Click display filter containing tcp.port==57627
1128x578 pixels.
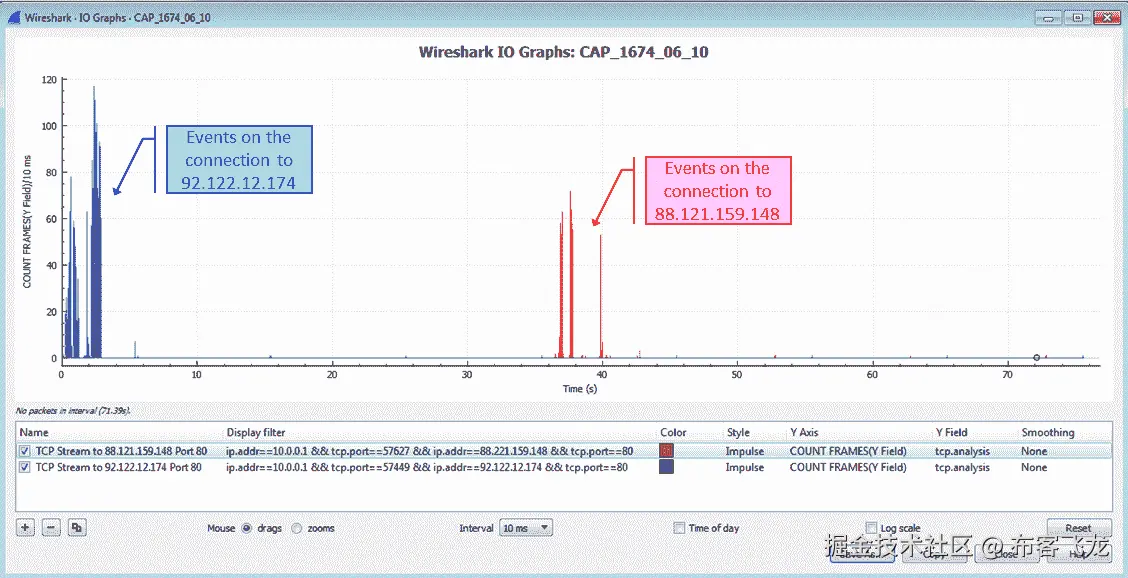point(429,451)
